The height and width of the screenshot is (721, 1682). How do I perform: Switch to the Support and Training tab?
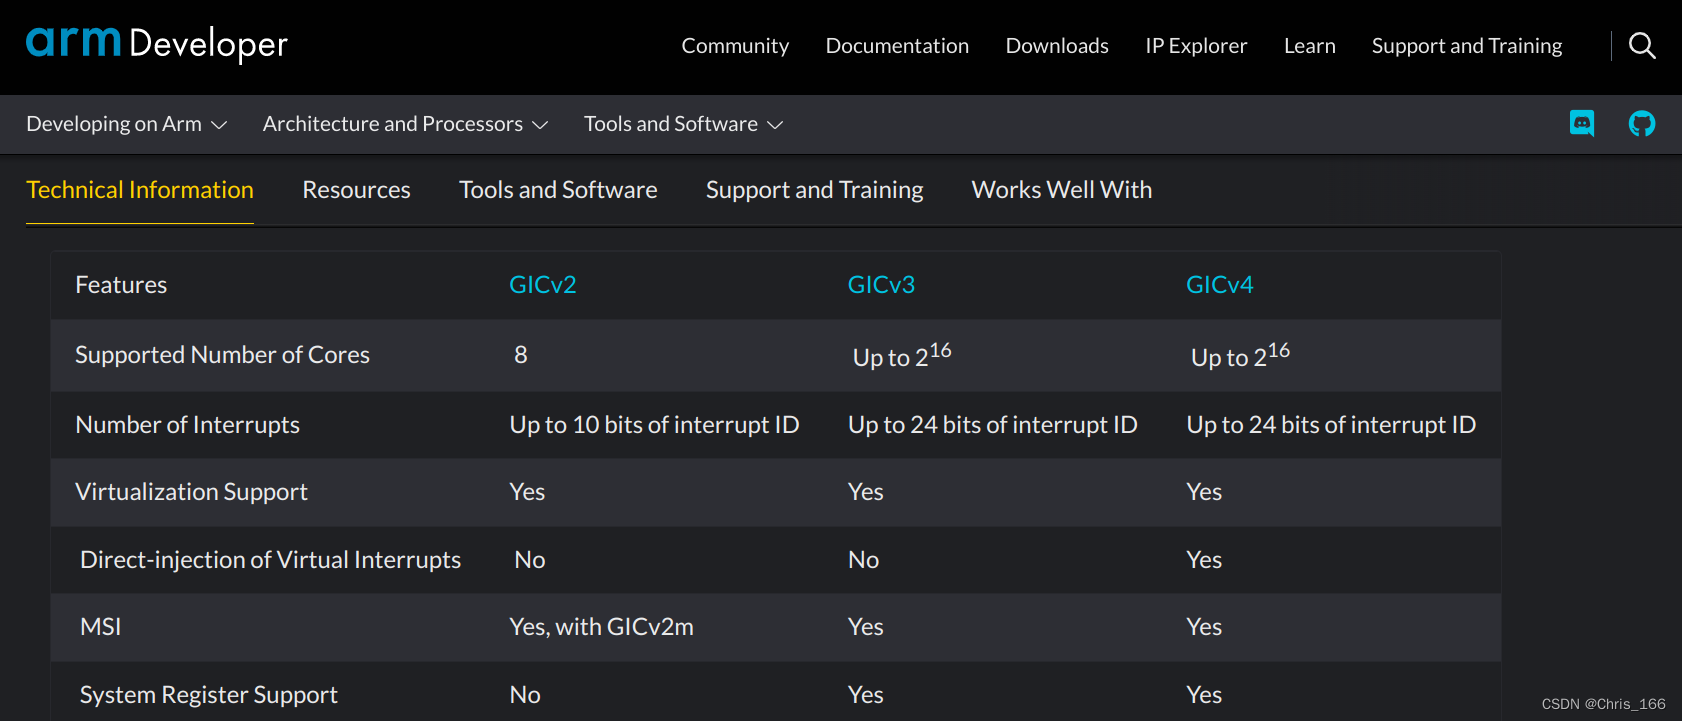pos(815,190)
